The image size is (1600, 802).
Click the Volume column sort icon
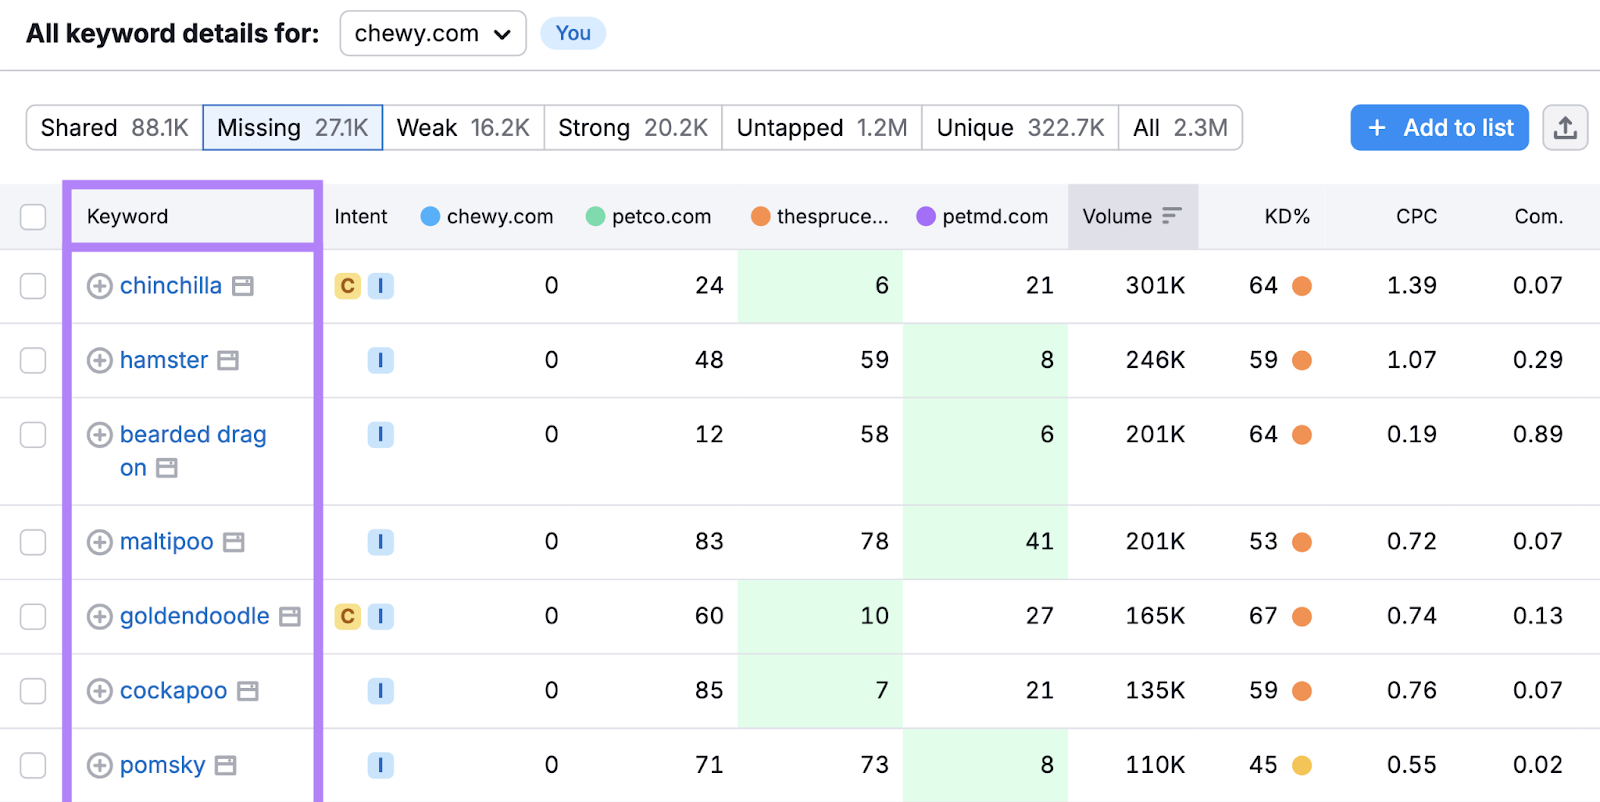pos(1171,216)
